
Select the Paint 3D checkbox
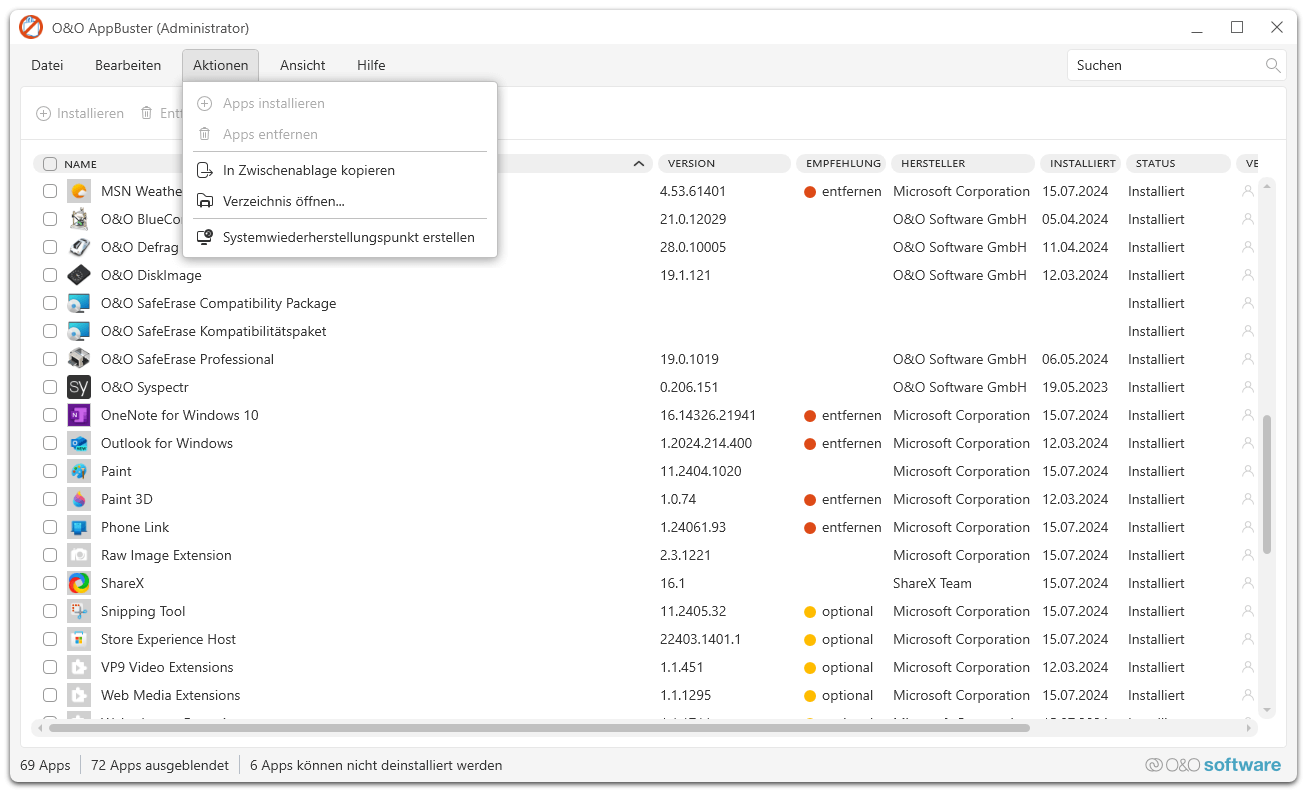pyautogui.click(x=50, y=499)
